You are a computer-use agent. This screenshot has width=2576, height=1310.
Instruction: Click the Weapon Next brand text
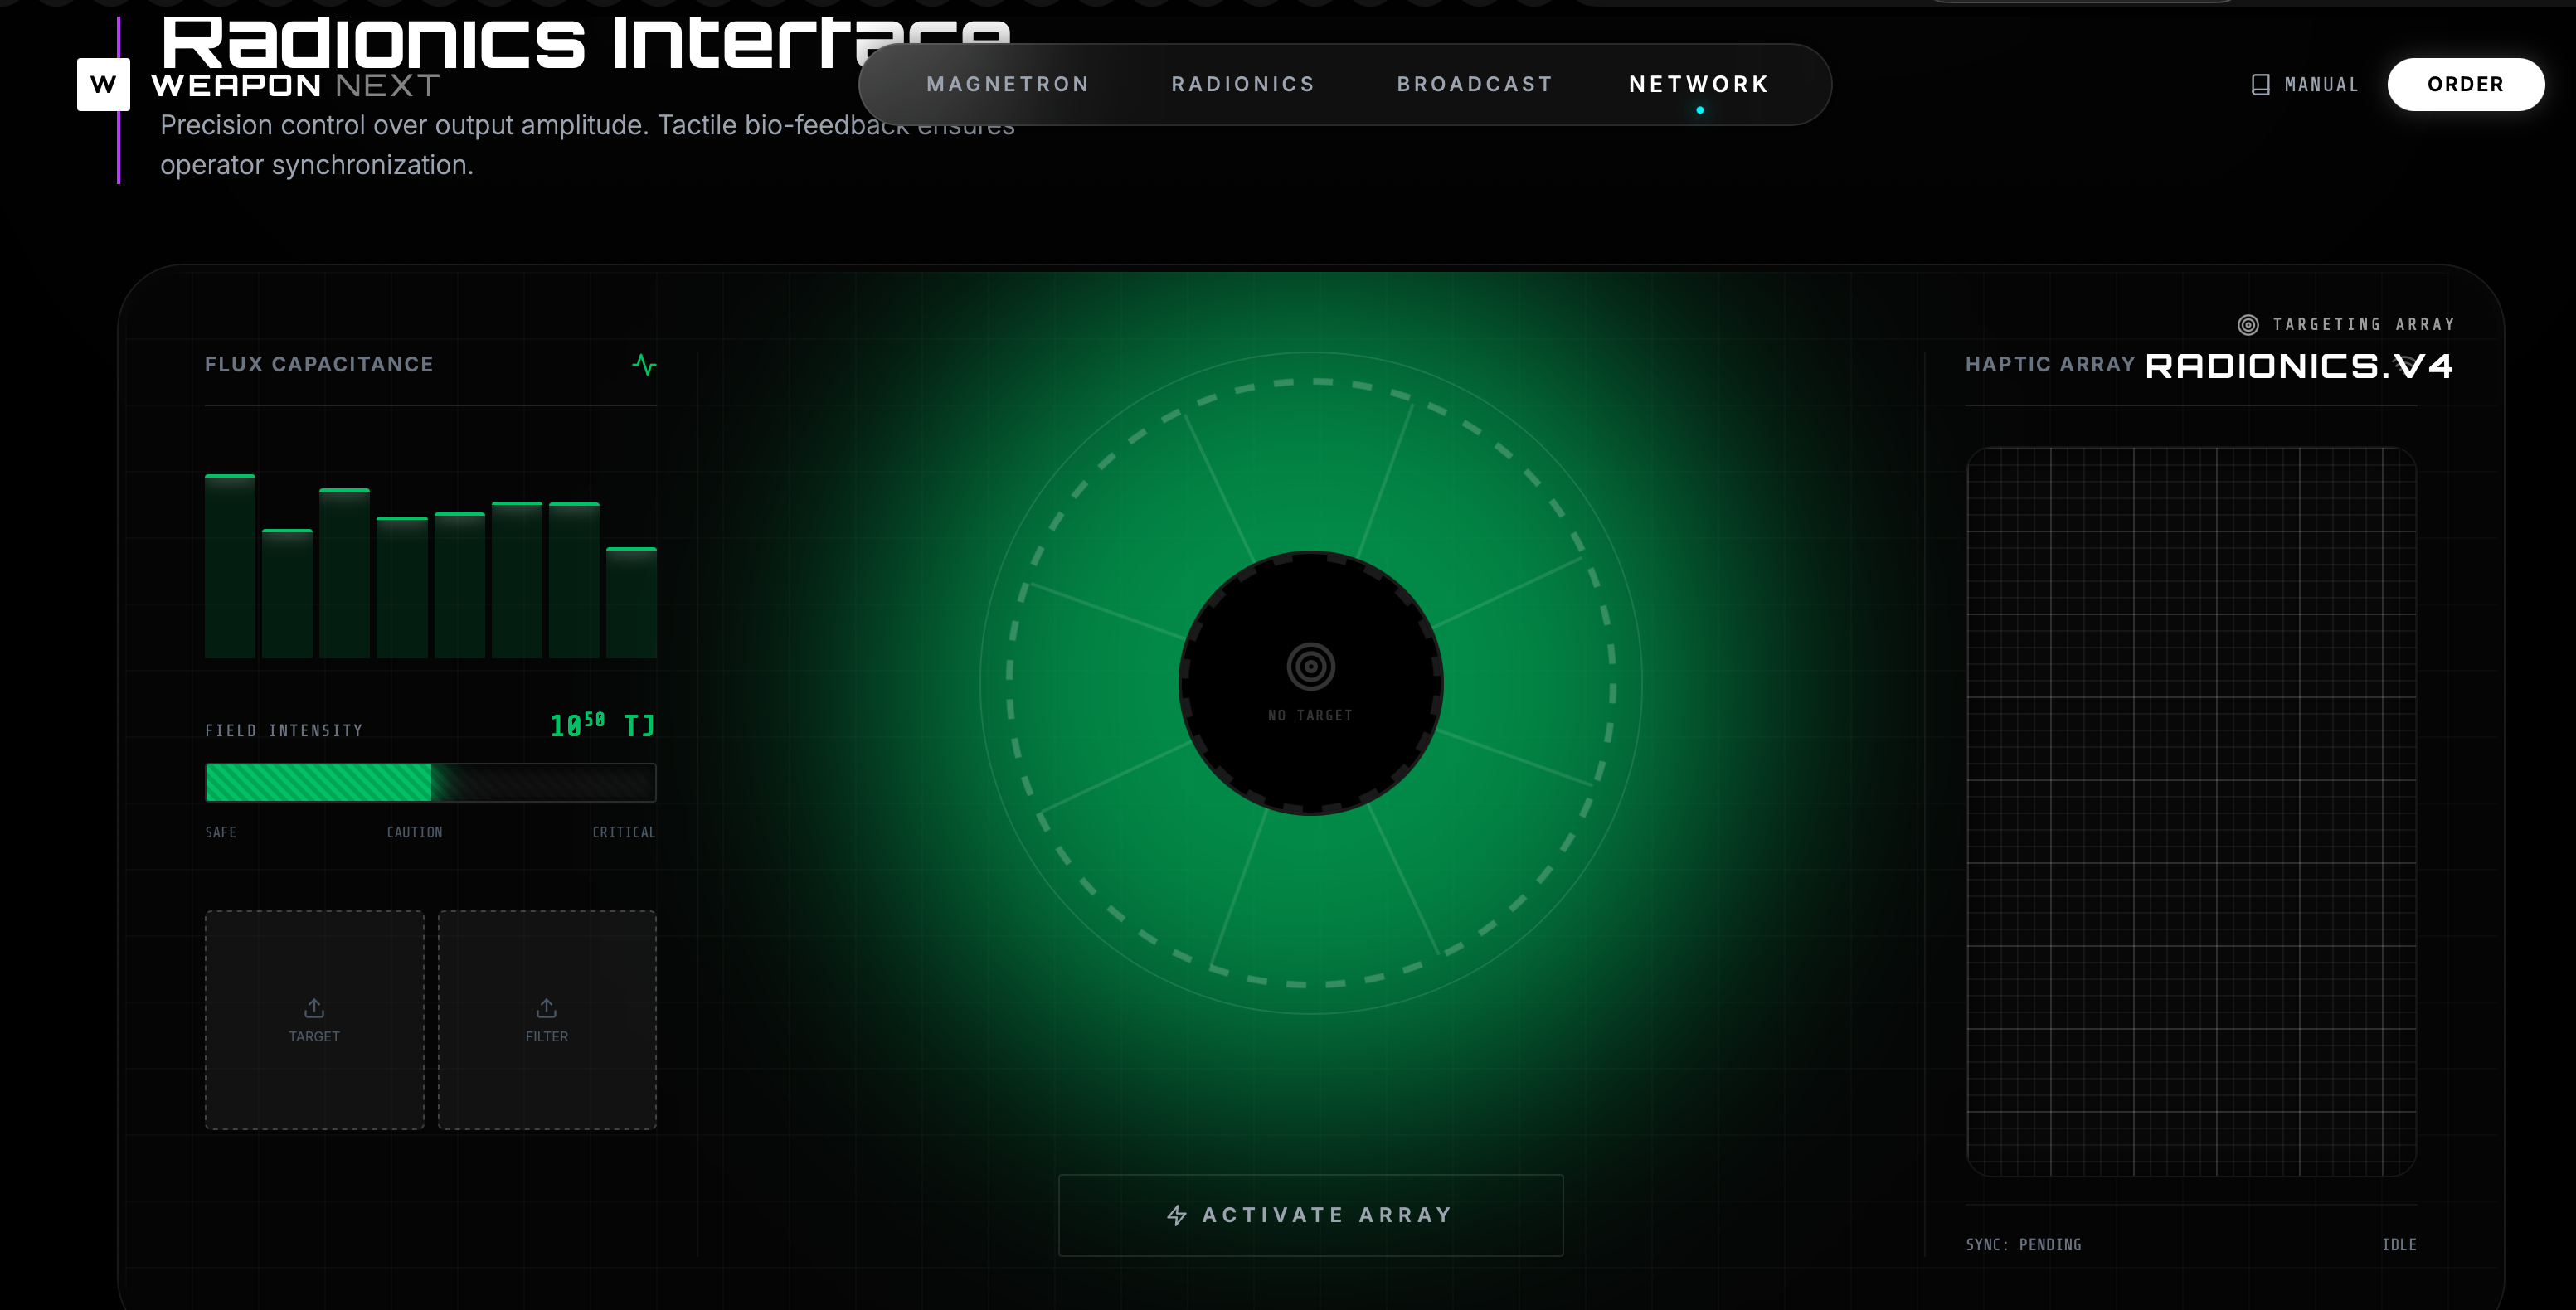[x=295, y=86]
